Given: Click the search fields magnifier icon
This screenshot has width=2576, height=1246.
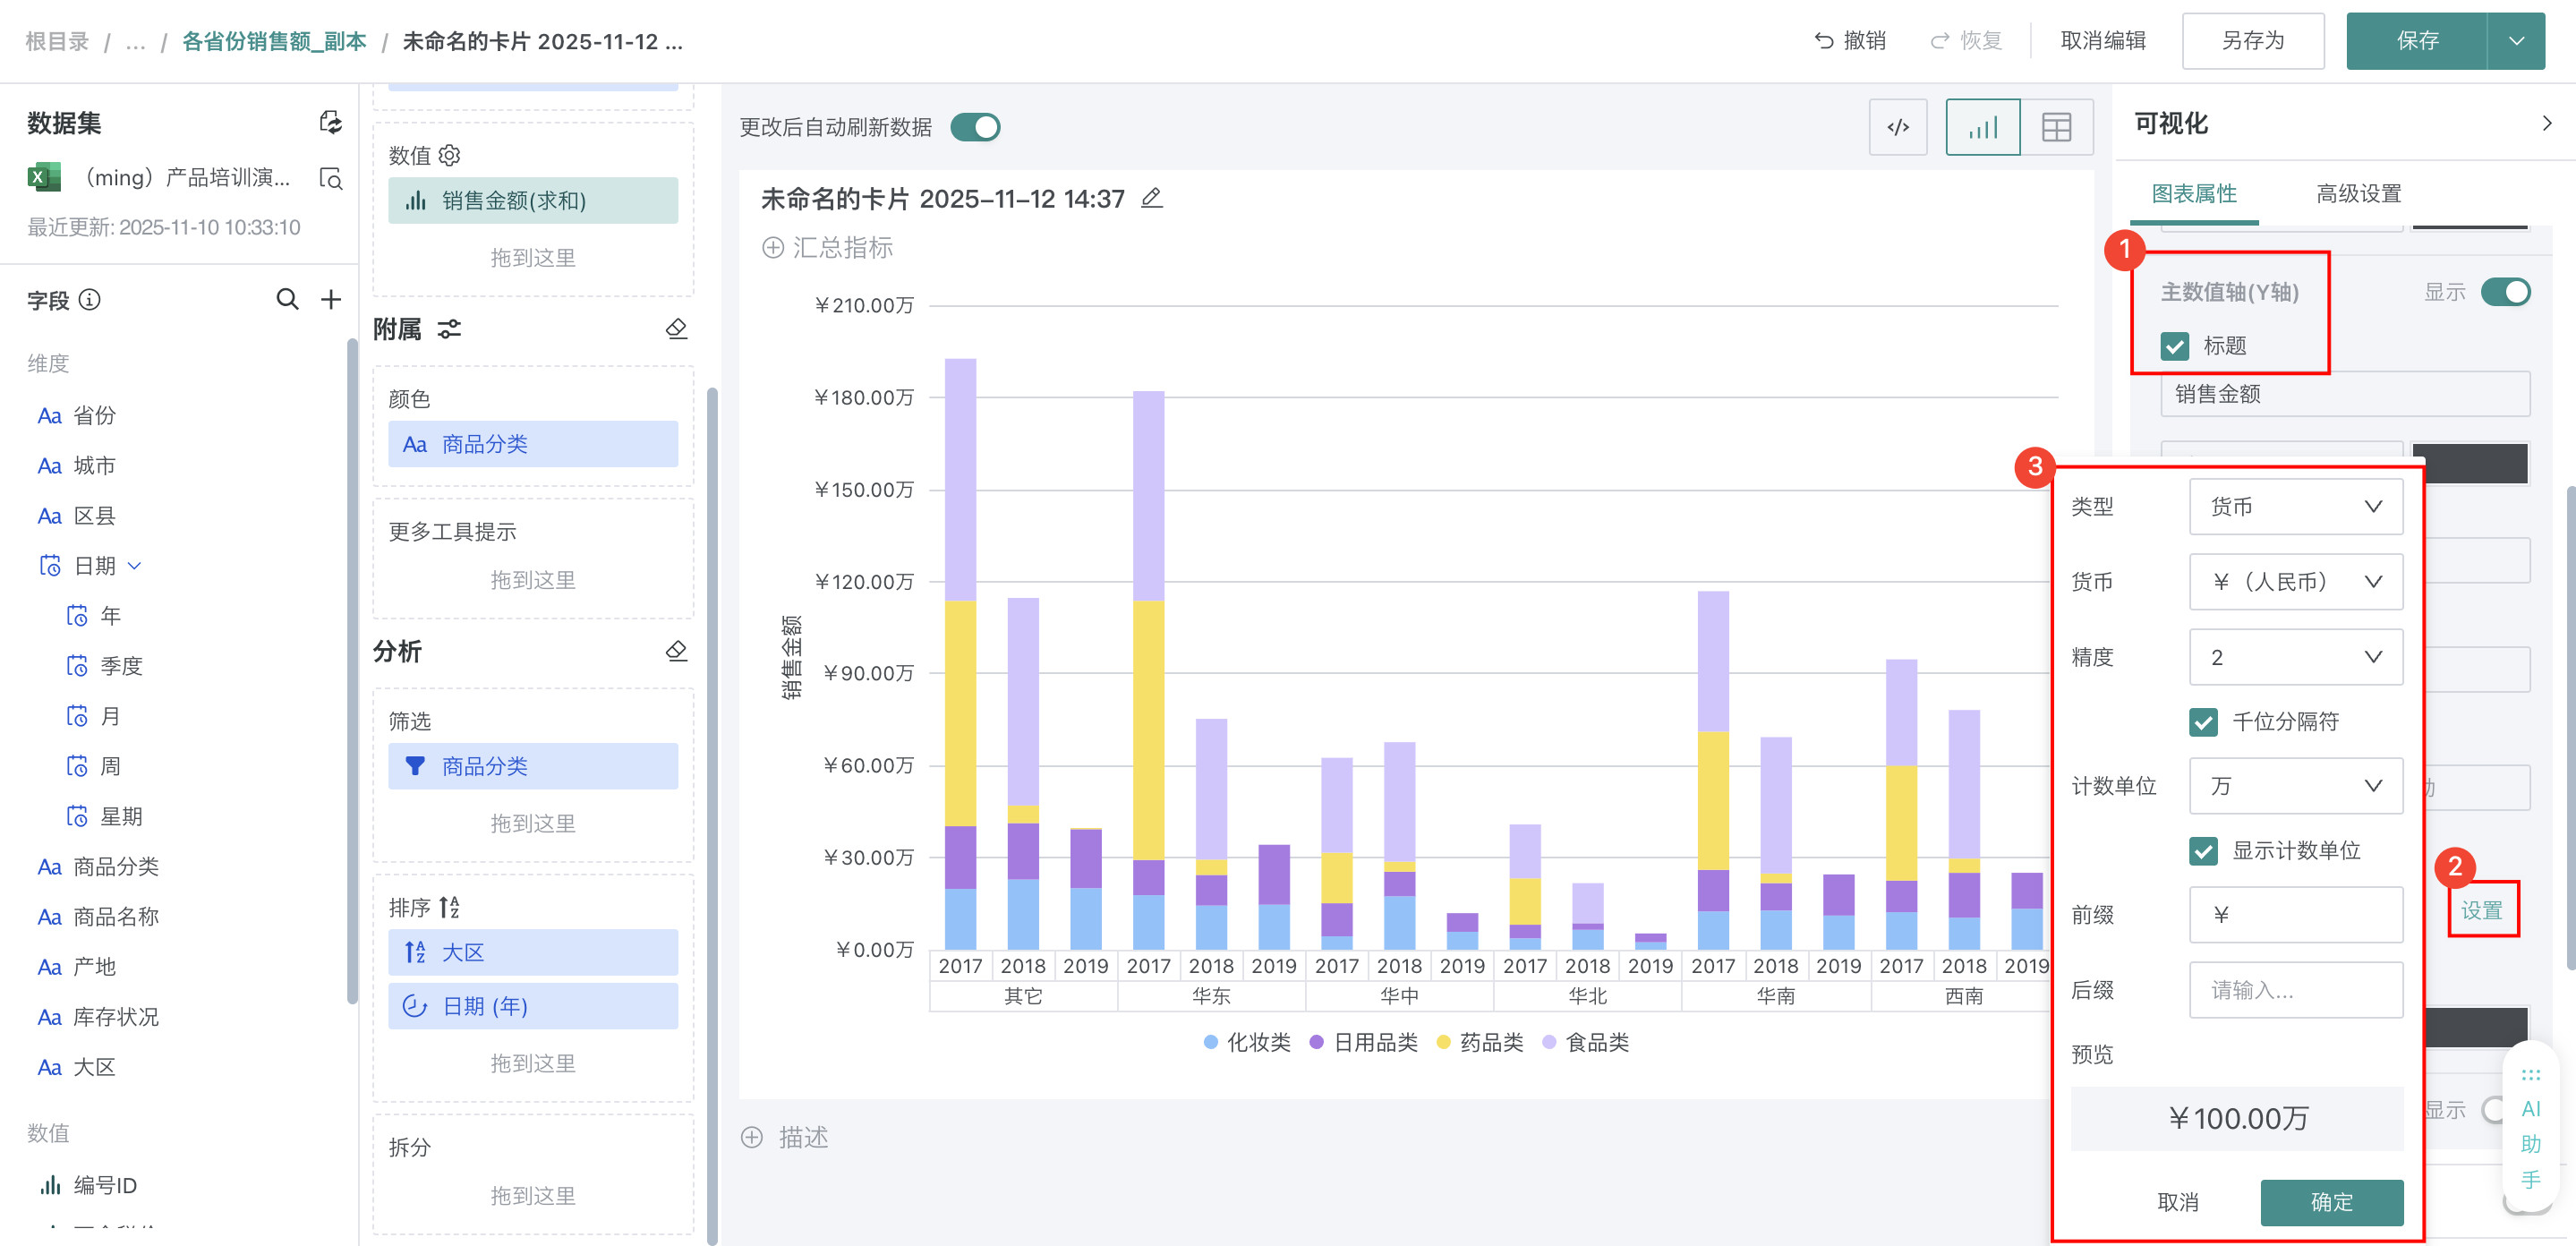Looking at the screenshot, I should click(287, 299).
